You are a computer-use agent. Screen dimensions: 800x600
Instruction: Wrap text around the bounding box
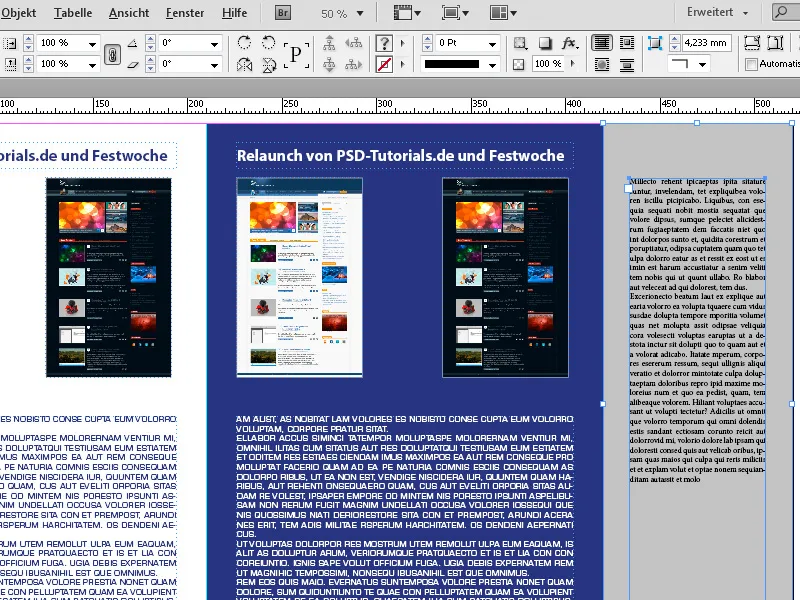pyautogui.click(x=627, y=43)
